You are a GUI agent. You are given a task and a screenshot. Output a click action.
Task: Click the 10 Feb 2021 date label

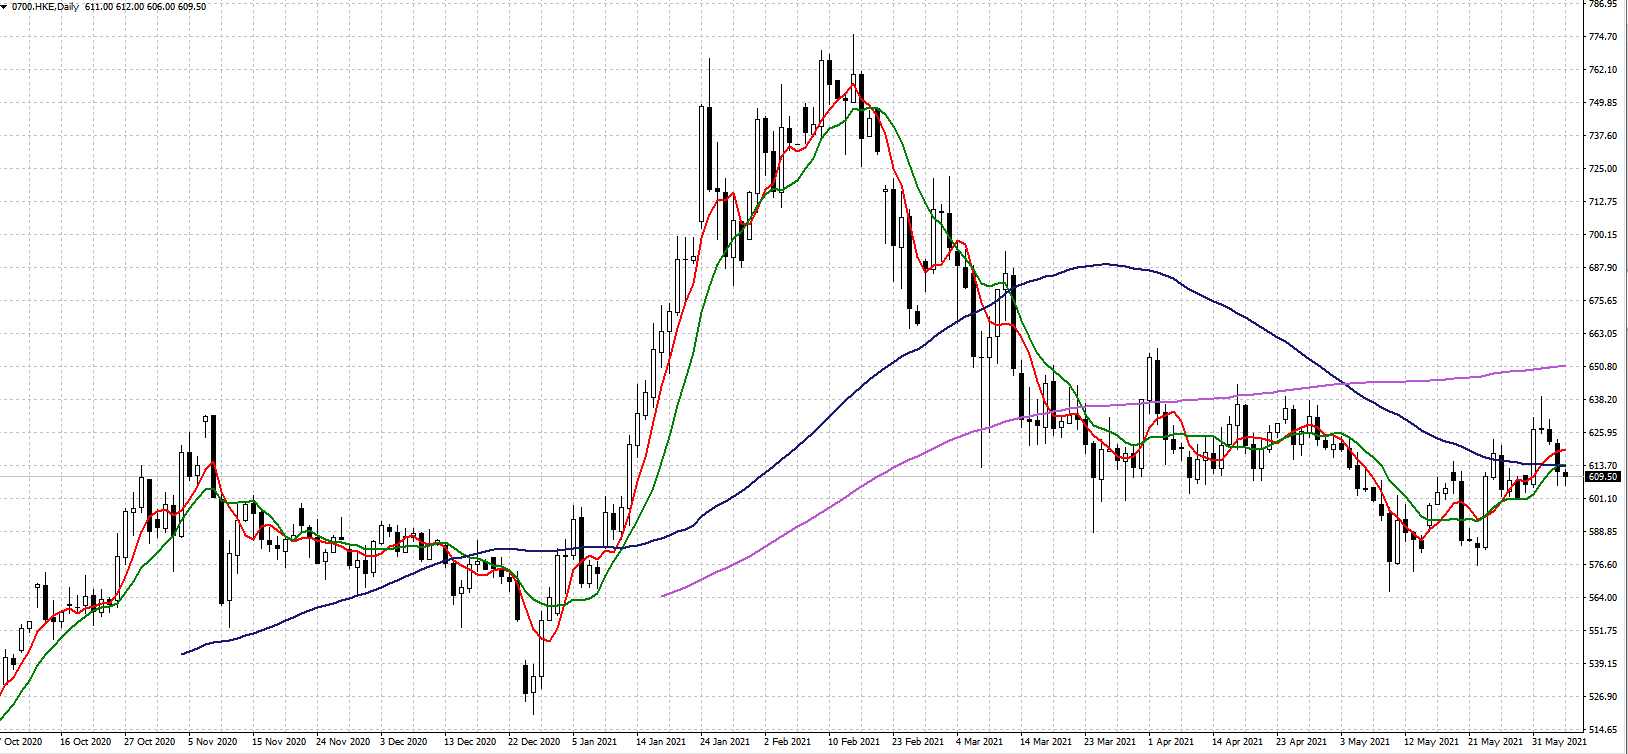coord(853,742)
